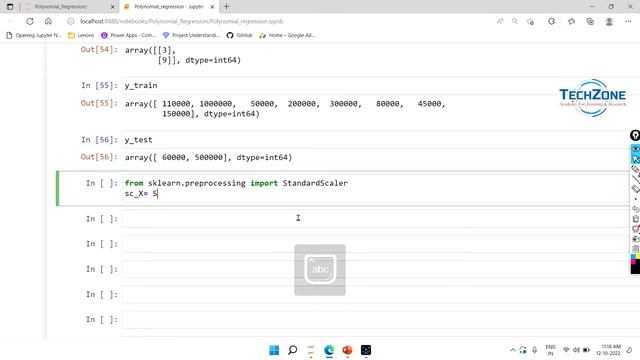This screenshot has height=360, width=640.
Task: Open browser extensions icon
Action: tap(551, 21)
